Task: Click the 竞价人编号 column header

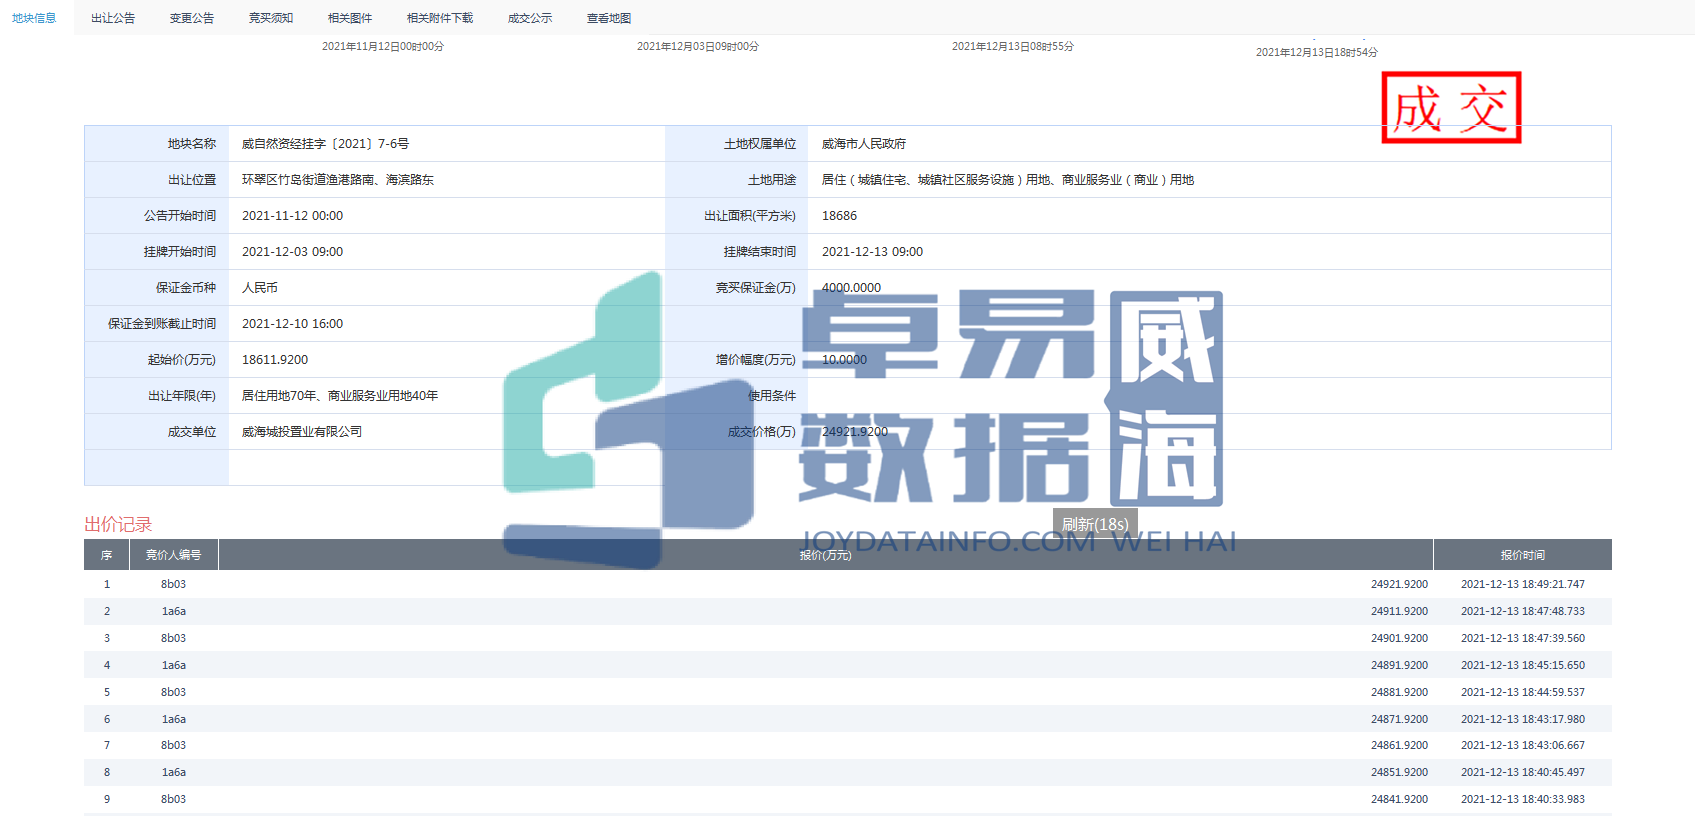Action: (x=174, y=555)
